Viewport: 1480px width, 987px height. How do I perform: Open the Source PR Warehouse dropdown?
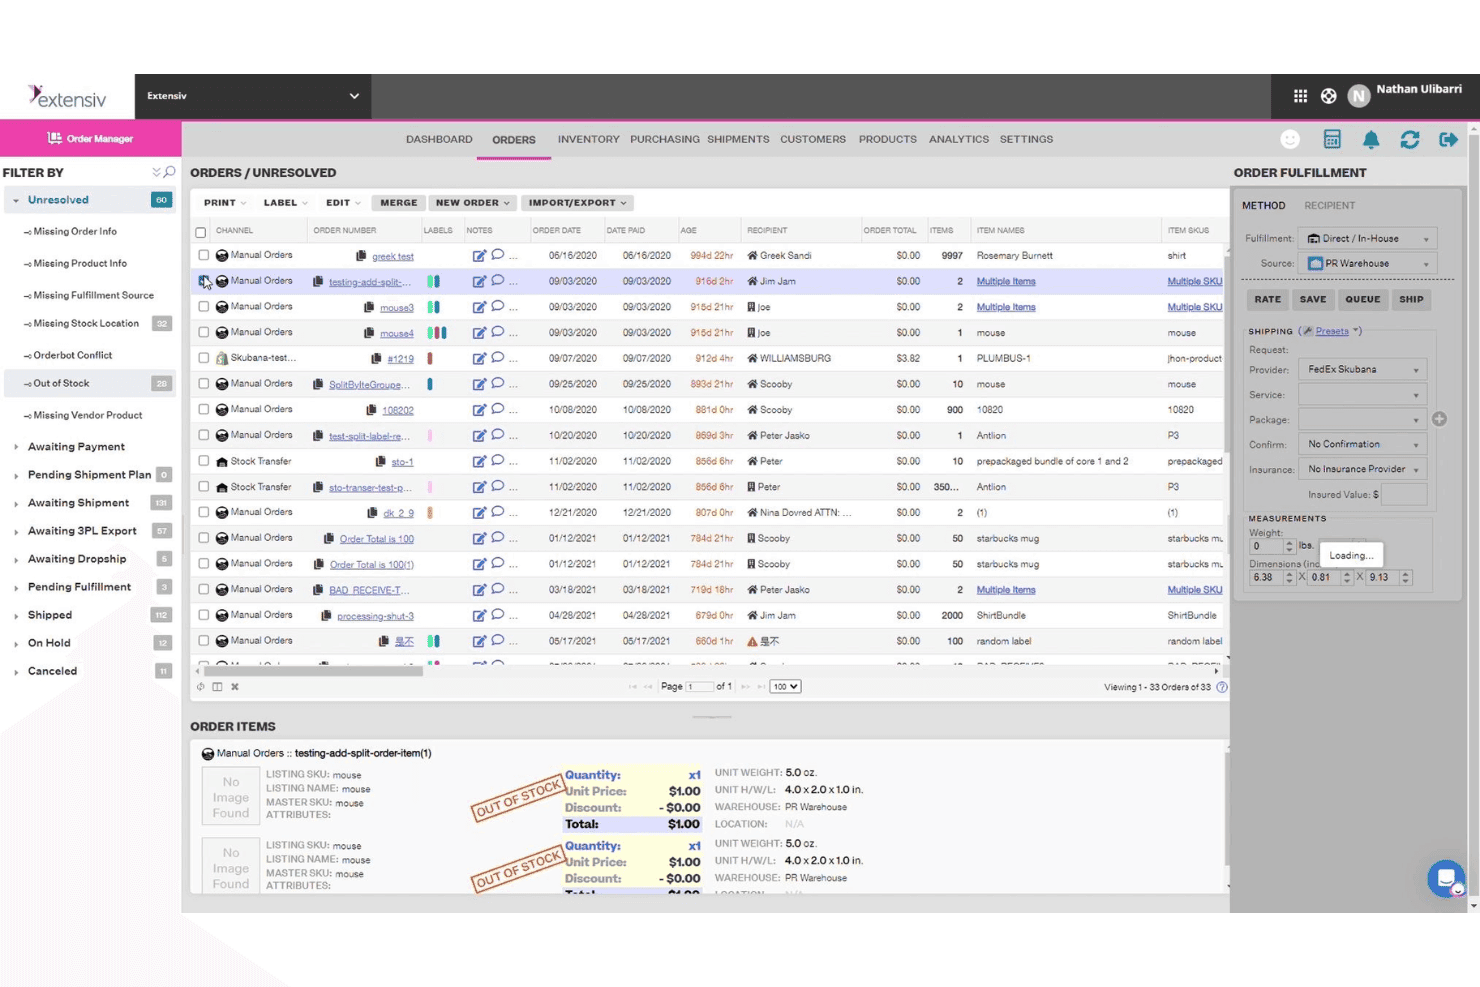tap(1367, 264)
